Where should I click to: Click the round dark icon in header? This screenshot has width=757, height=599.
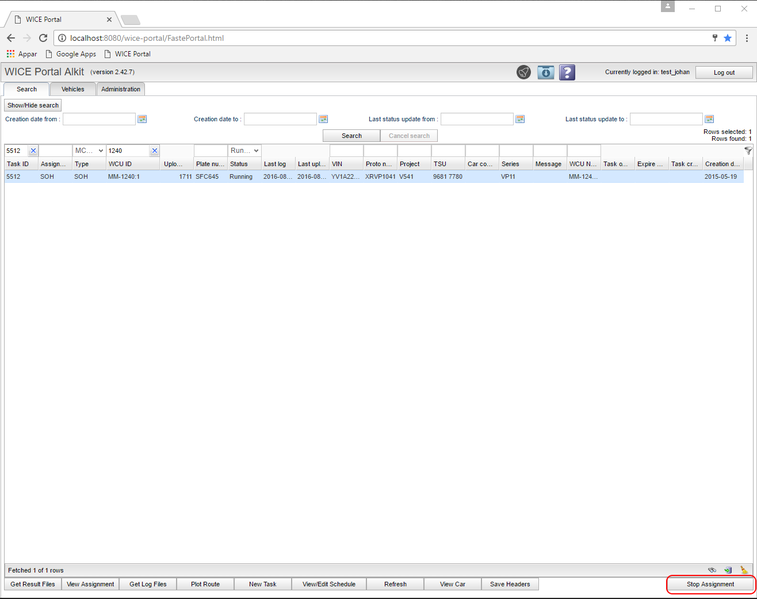(x=523, y=72)
